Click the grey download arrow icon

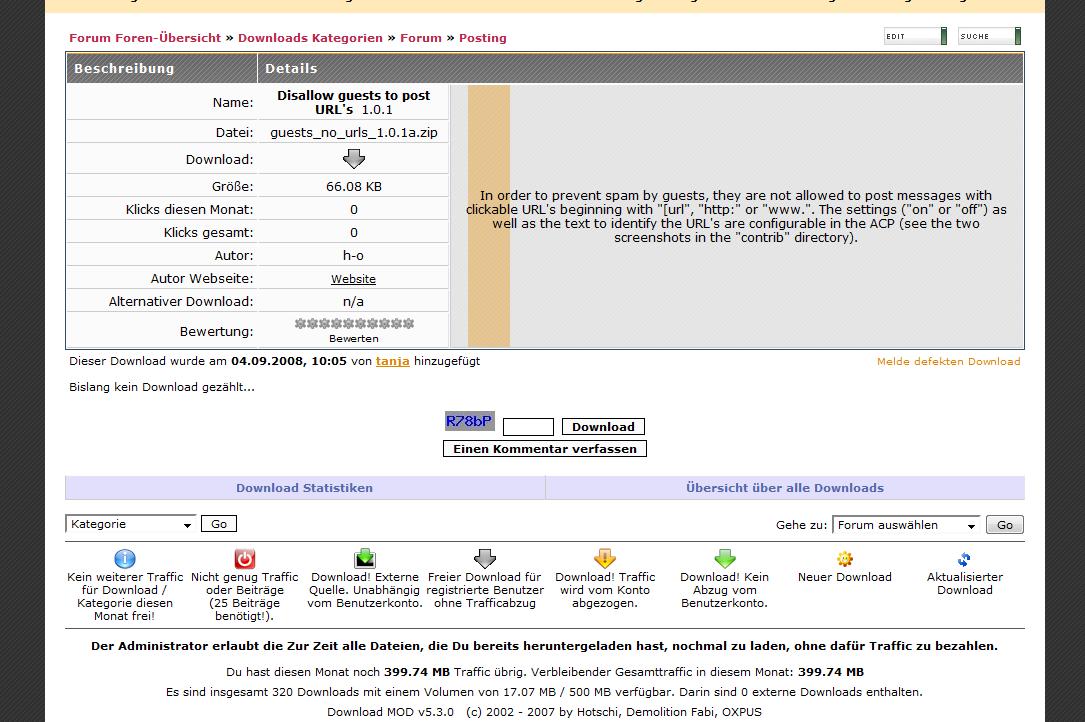pyautogui.click(x=354, y=159)
